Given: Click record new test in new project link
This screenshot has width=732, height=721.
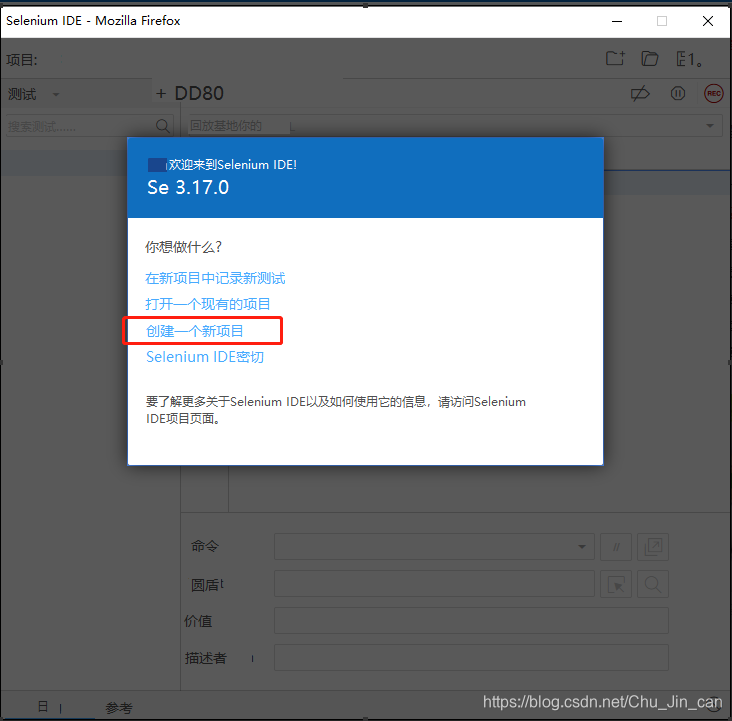Looking at the screenshot, I should [215, 278].
